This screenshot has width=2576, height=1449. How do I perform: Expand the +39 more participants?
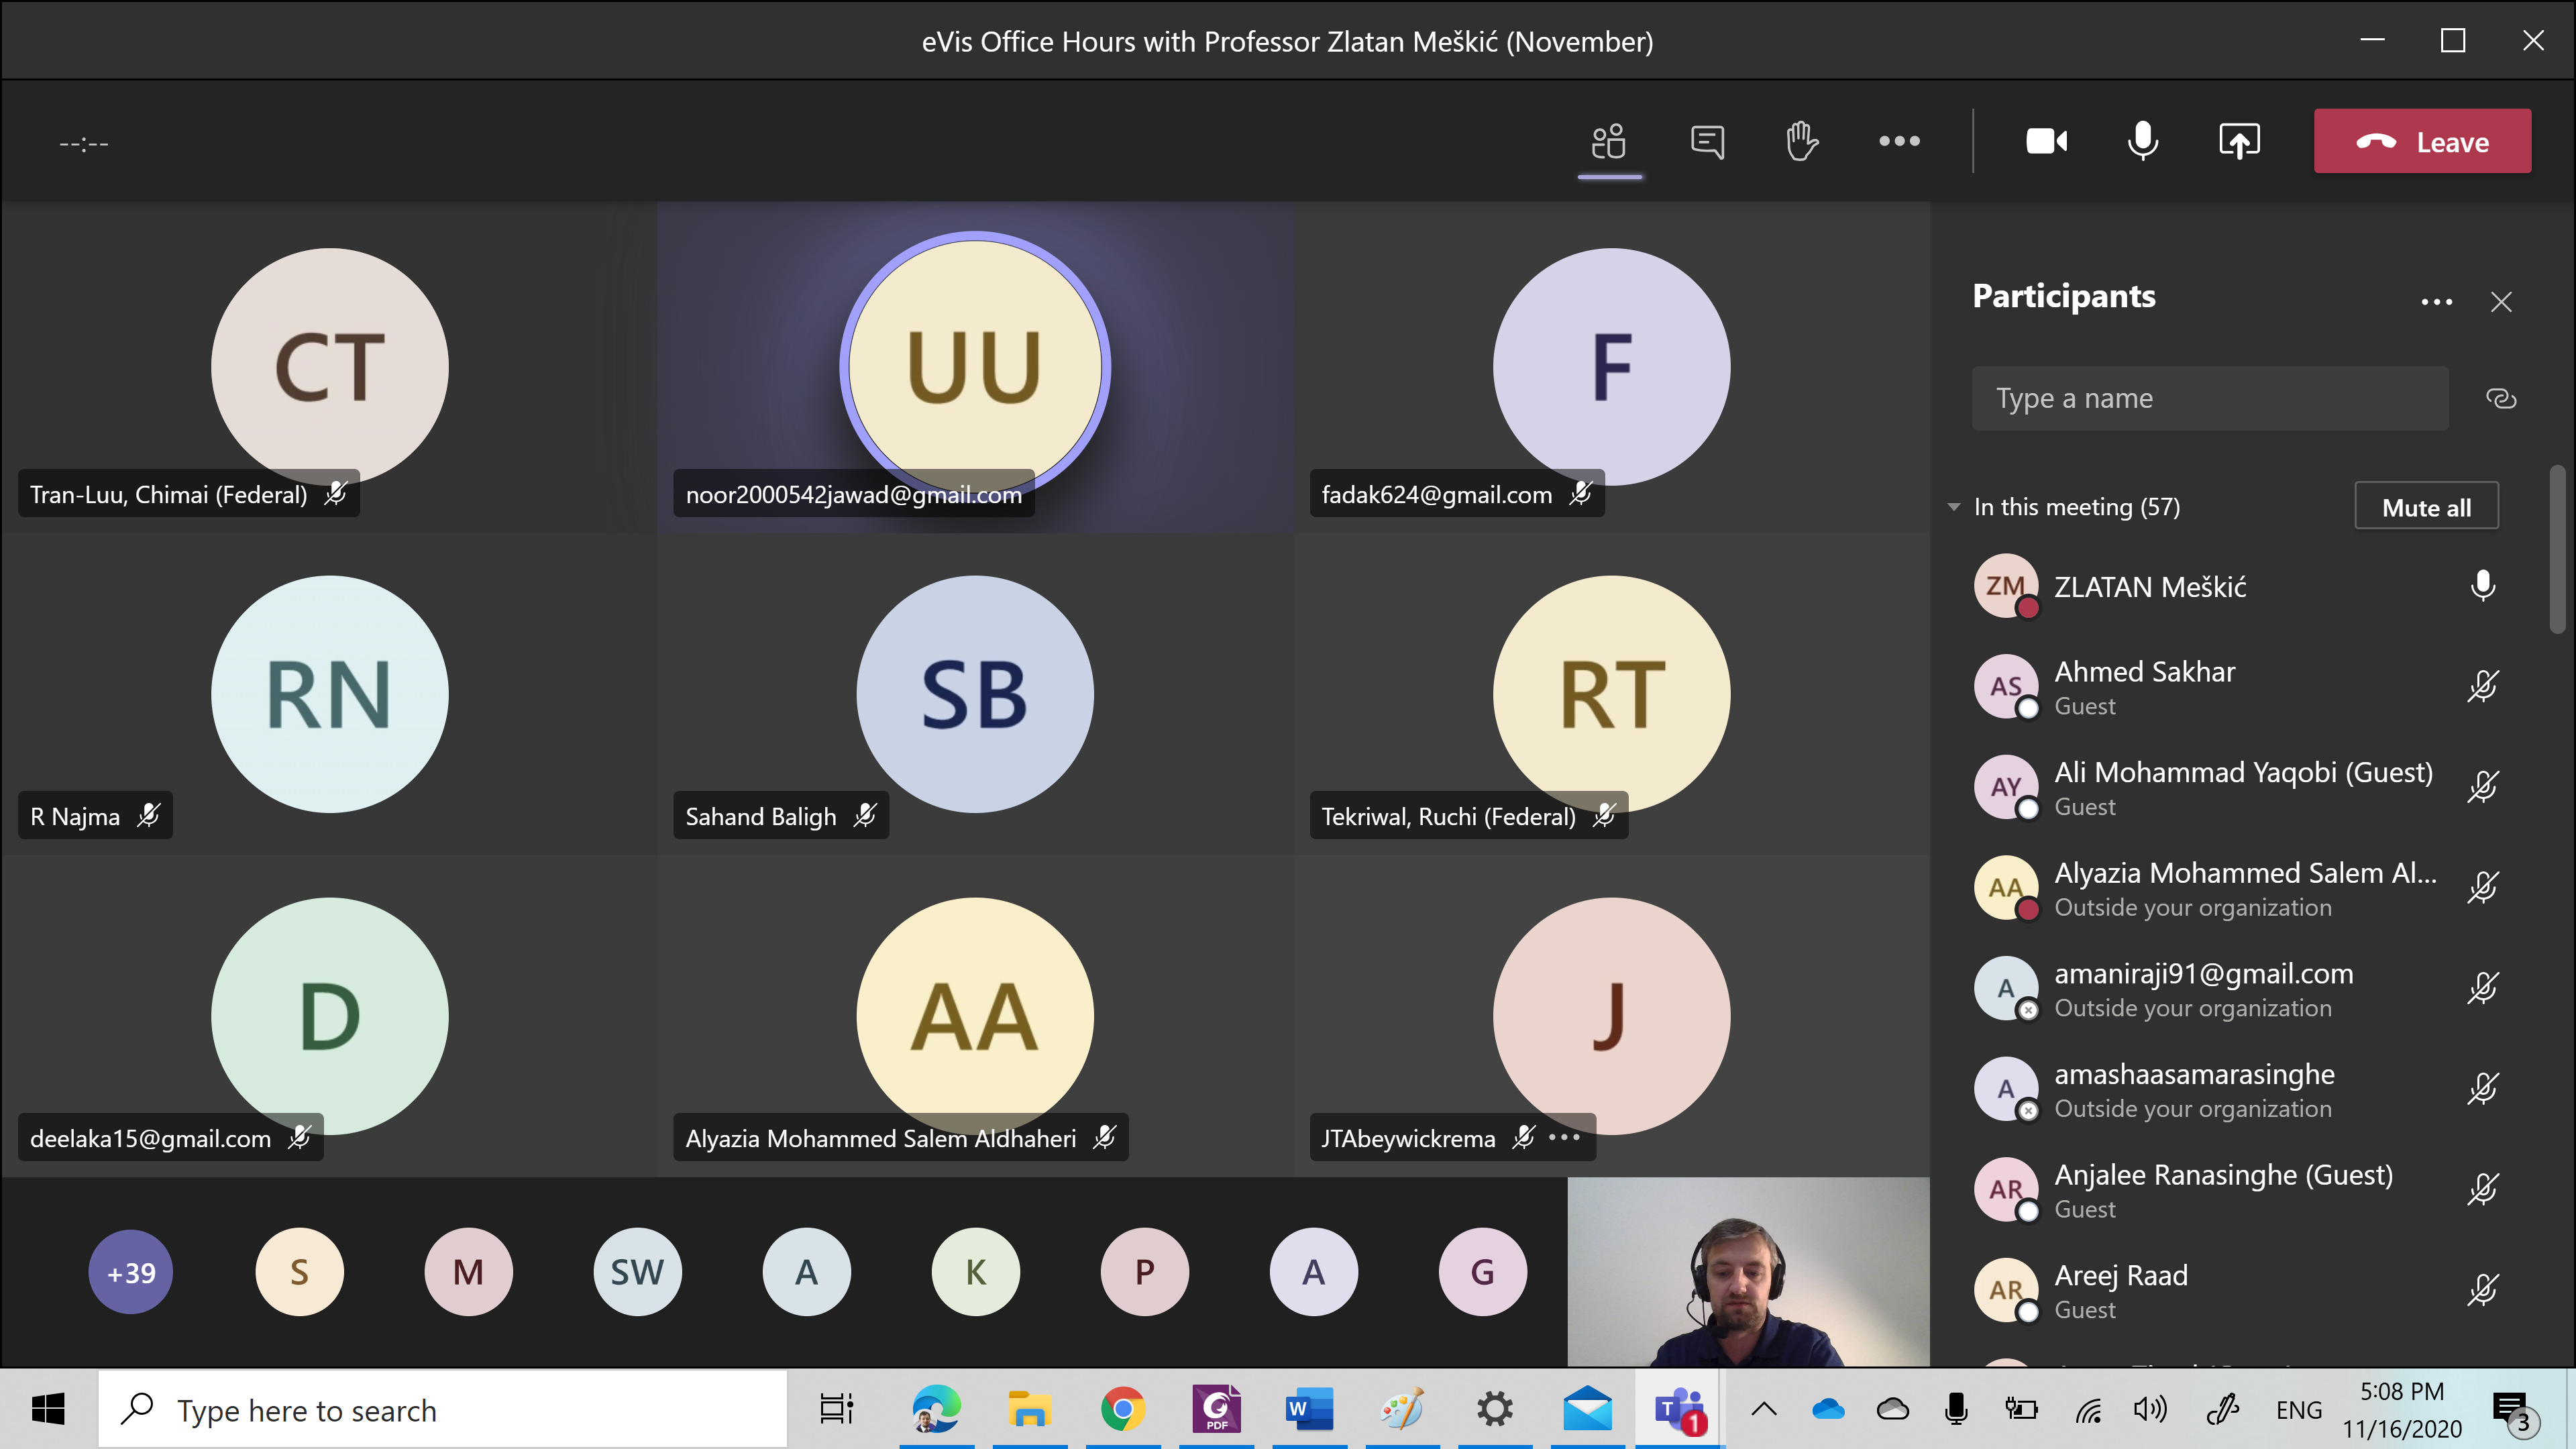[133, 1271]
